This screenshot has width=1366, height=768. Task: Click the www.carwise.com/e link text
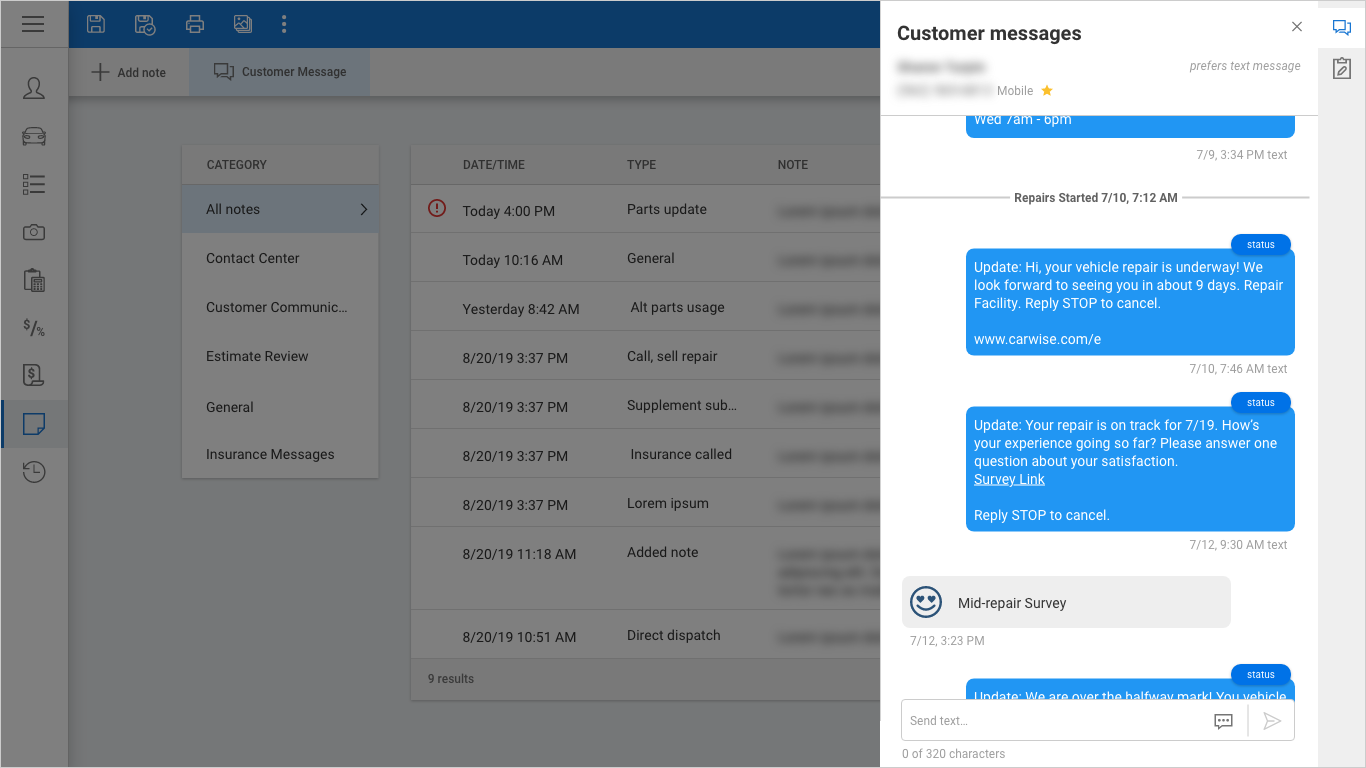[x=1037, y=339]
